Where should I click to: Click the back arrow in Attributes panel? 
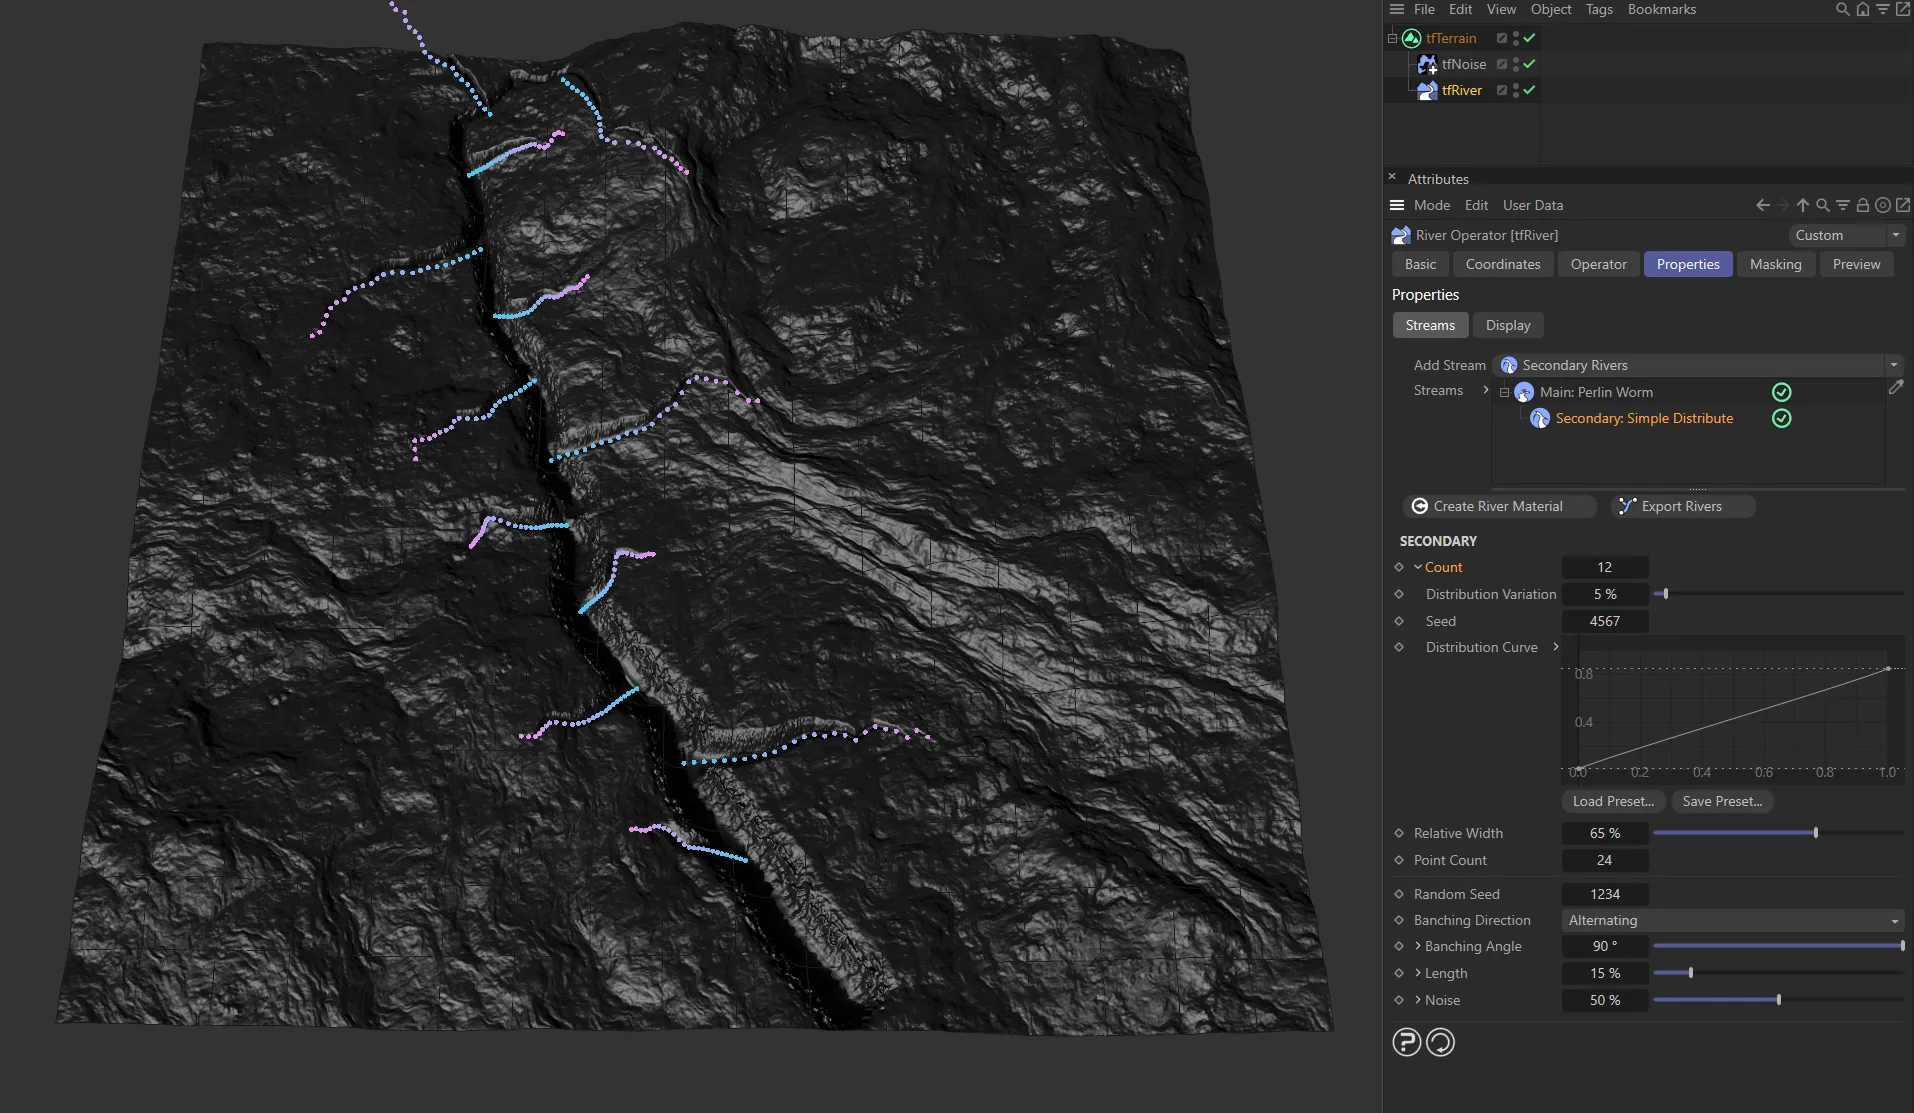pos(1762,205)
